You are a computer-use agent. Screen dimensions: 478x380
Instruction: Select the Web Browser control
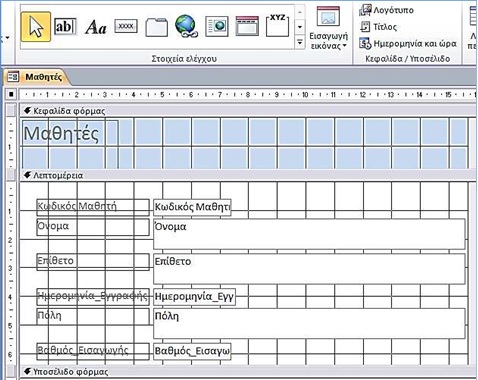[217, 26]
